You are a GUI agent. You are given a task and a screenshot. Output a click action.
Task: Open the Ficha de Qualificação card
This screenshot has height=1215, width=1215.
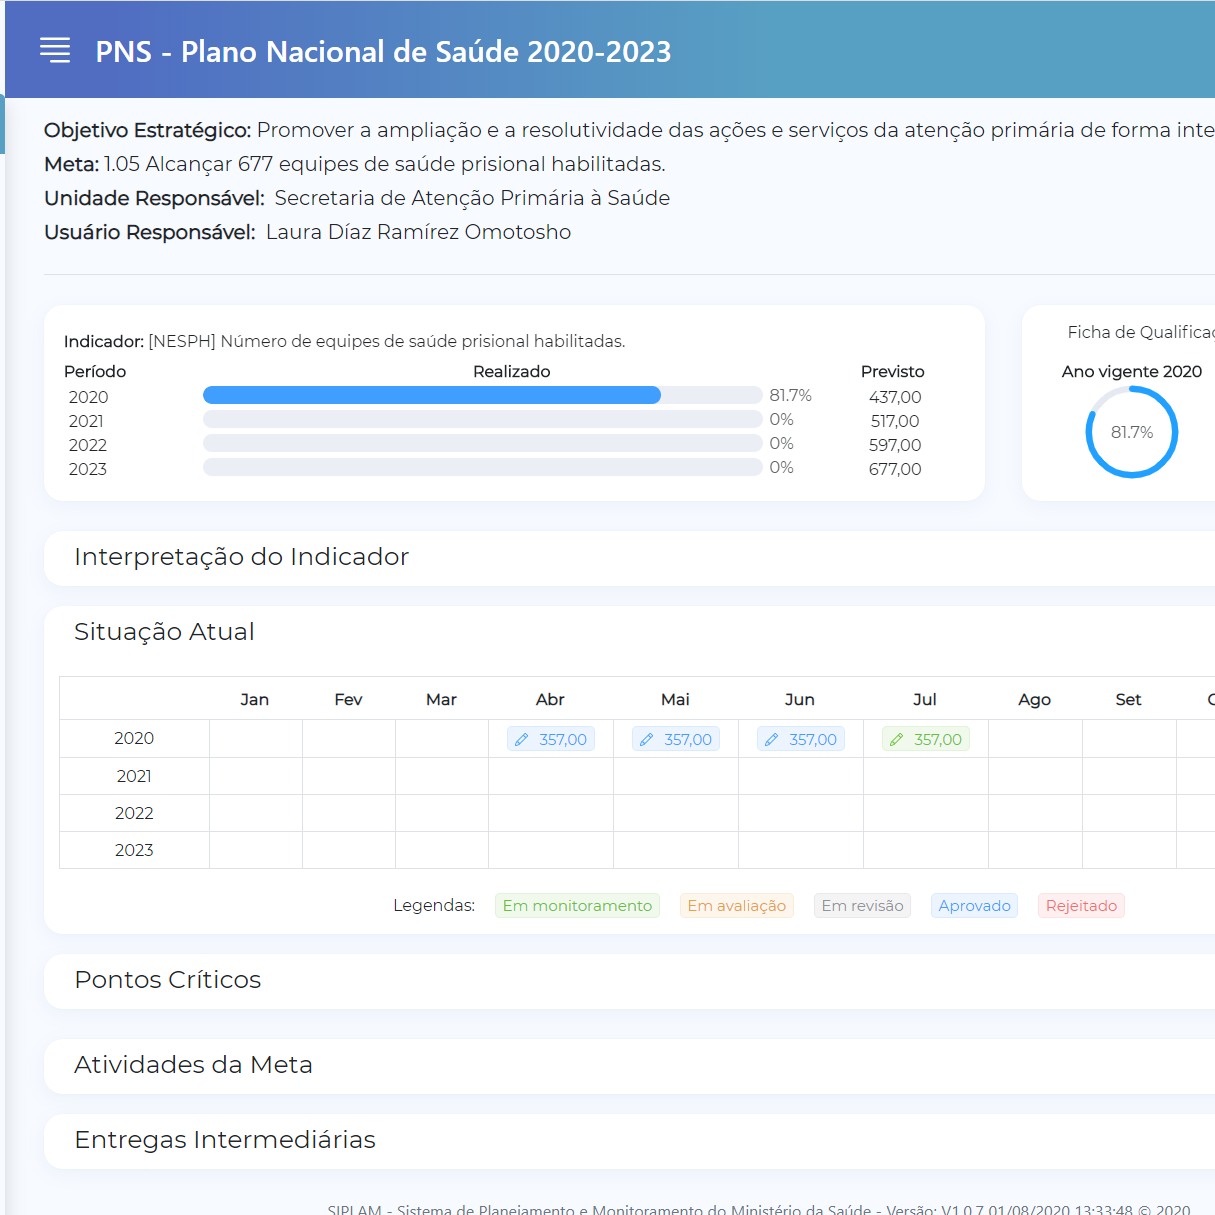pyautogui.click(x=1140, y=332)
